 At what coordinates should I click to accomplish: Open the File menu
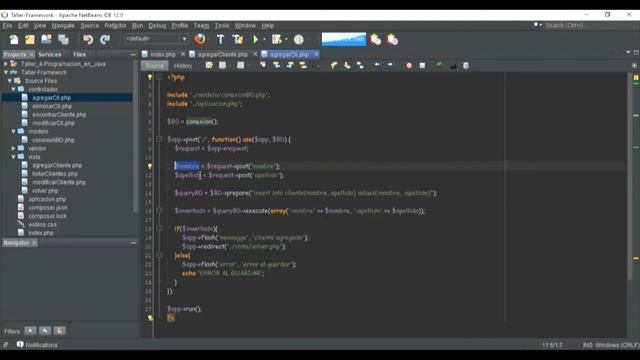point(7,25)
